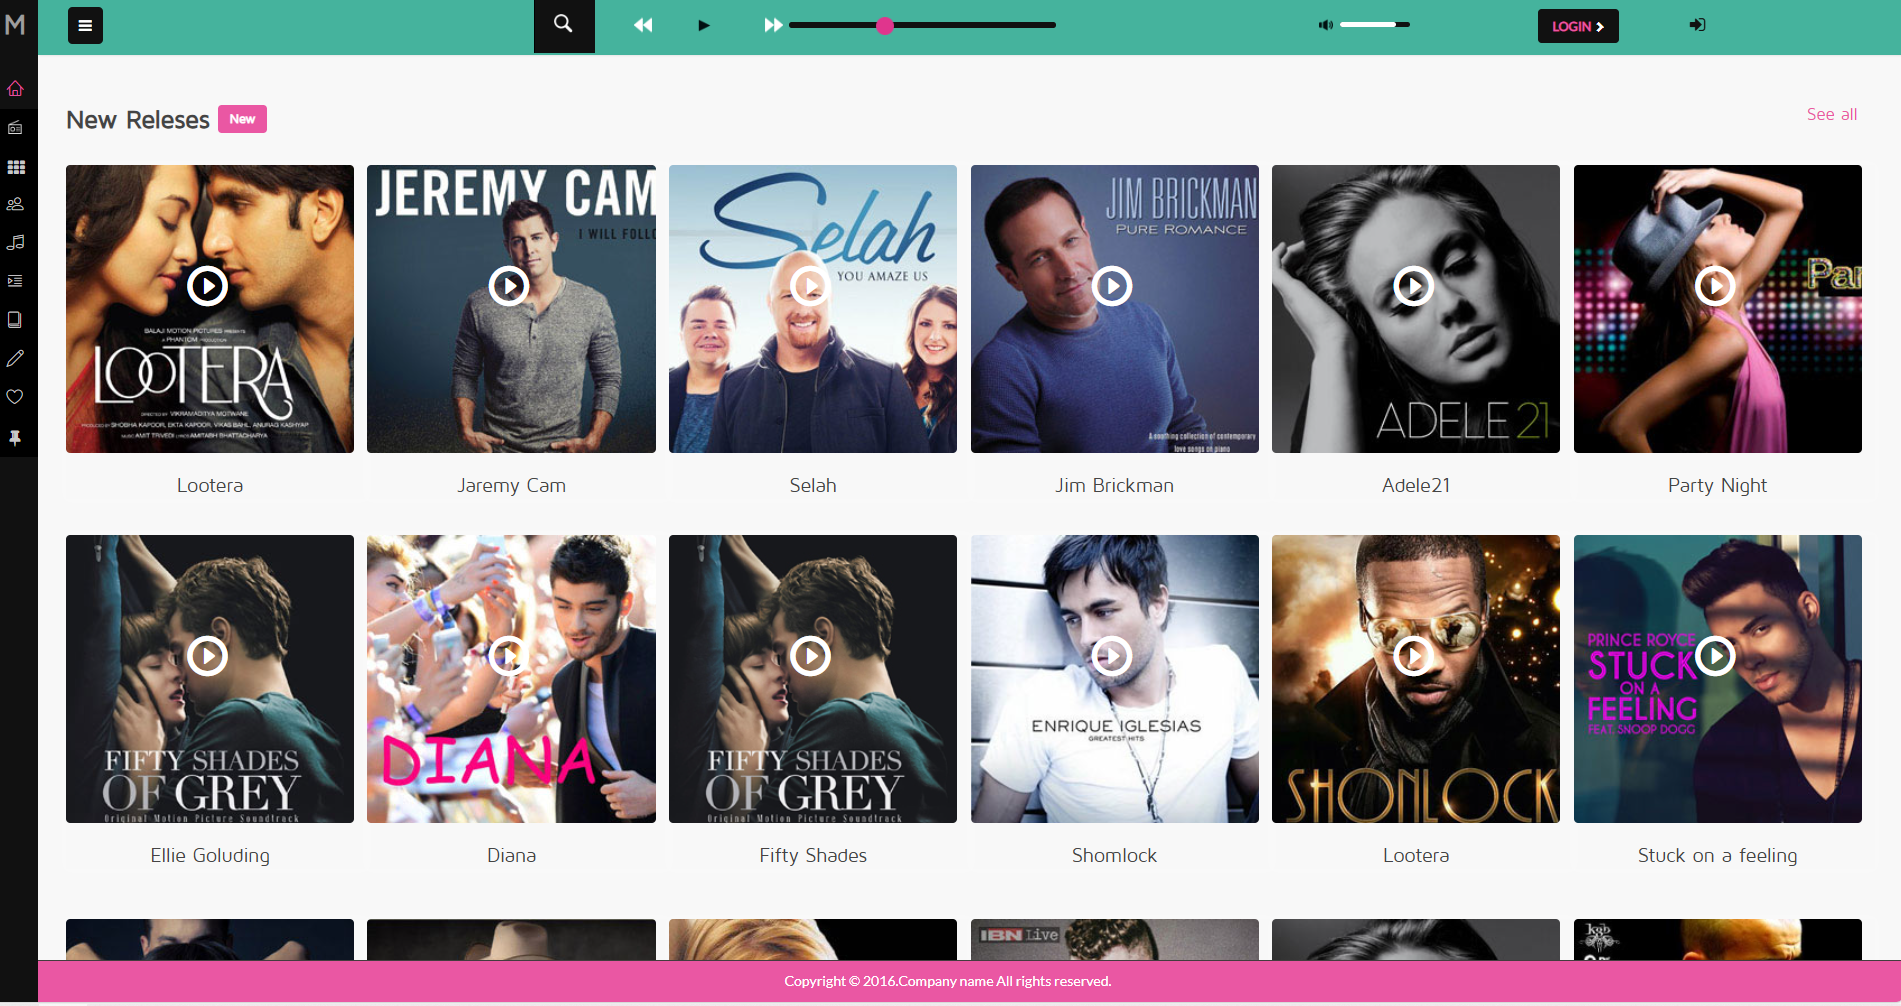Play the current track
The width and height of the screenshot is (1901, 1006).
[x=704, y=25]
